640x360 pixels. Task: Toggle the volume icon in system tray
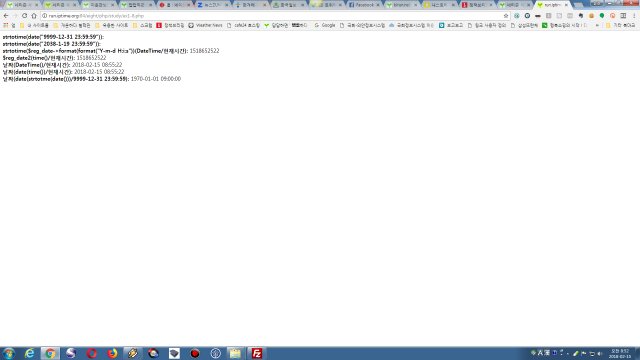point(600,353)
